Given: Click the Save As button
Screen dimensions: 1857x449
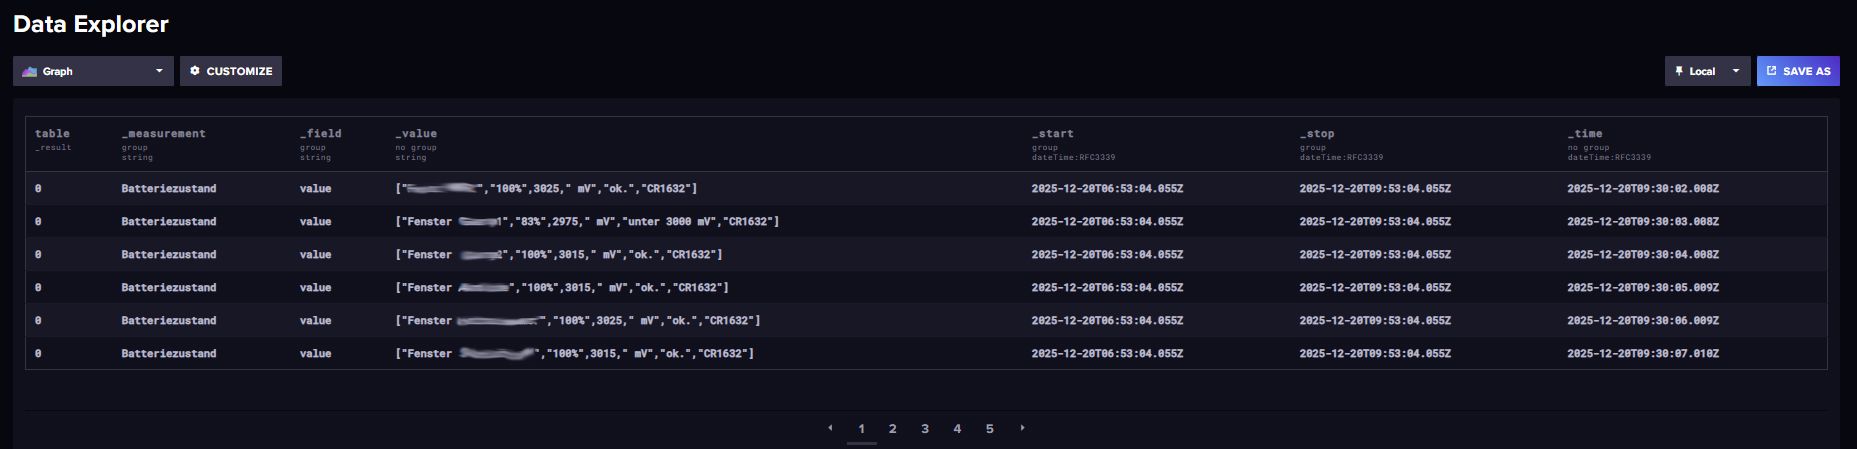Looking at the screenshot, I should pos(1798,71).
